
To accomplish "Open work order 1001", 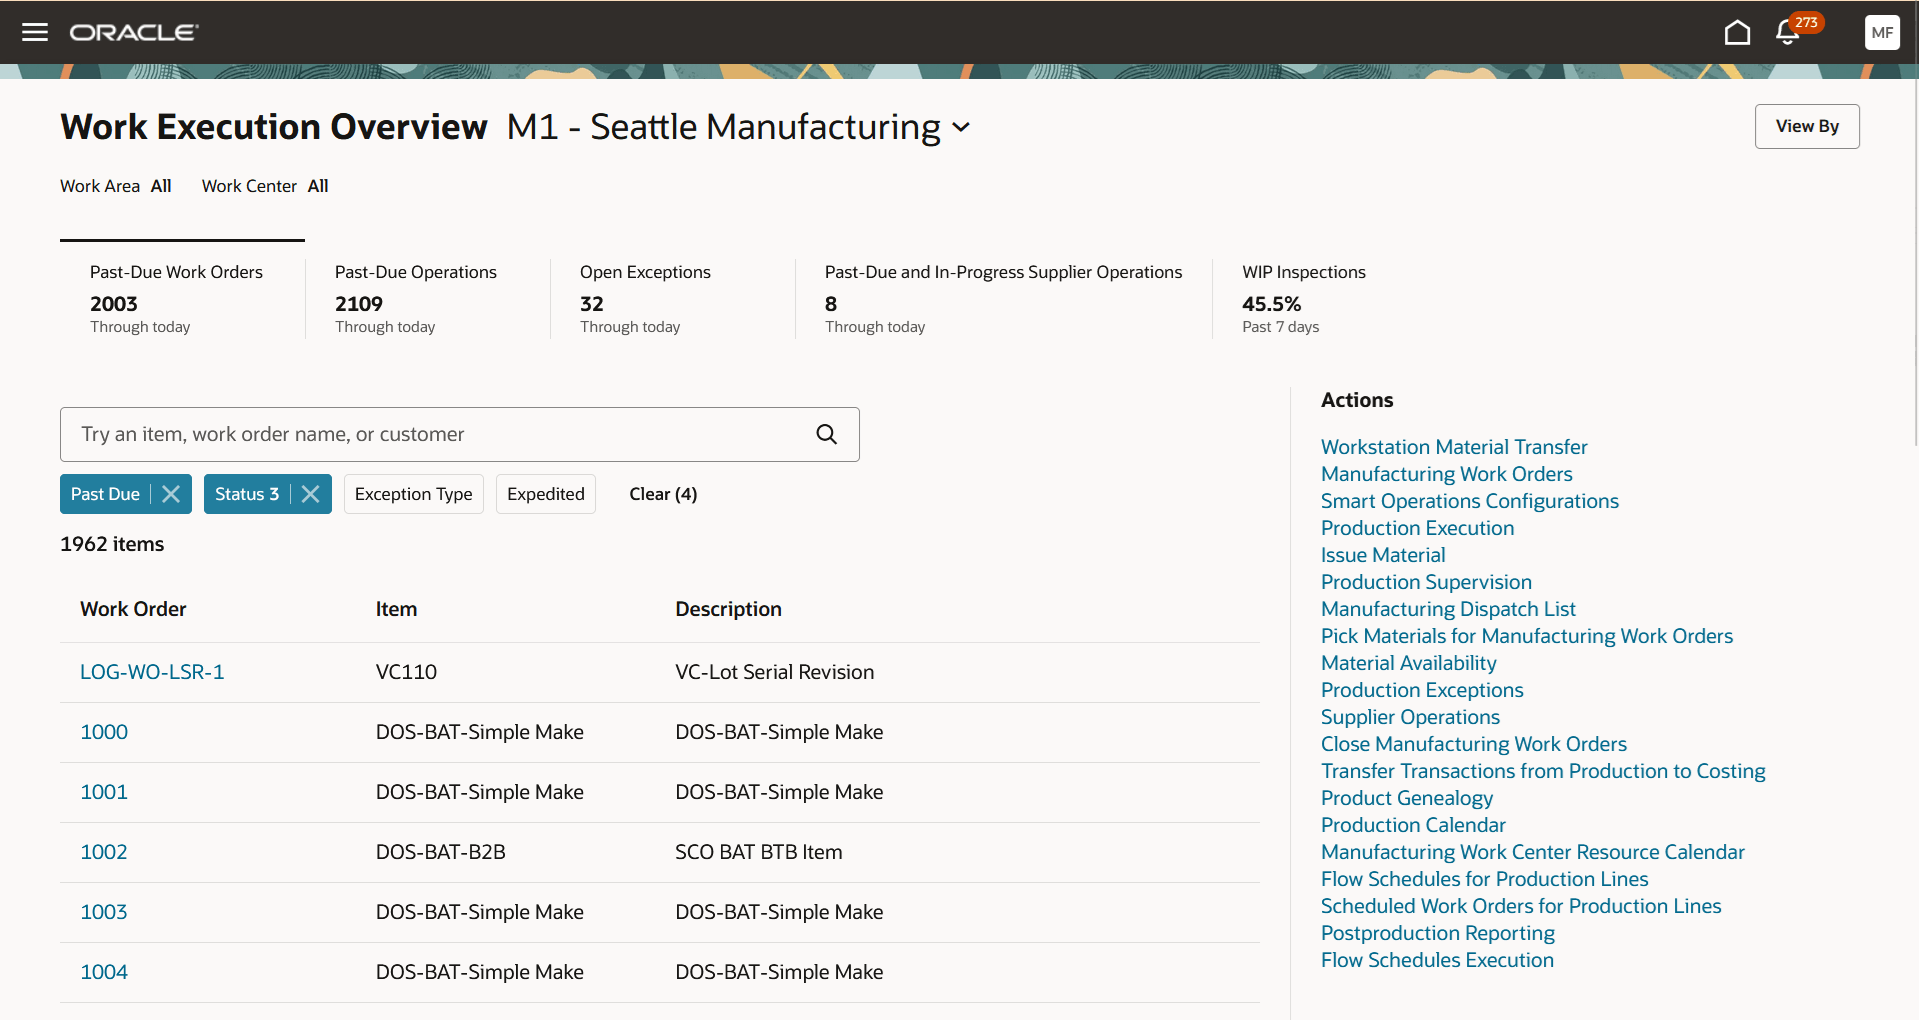I will 104,792.
